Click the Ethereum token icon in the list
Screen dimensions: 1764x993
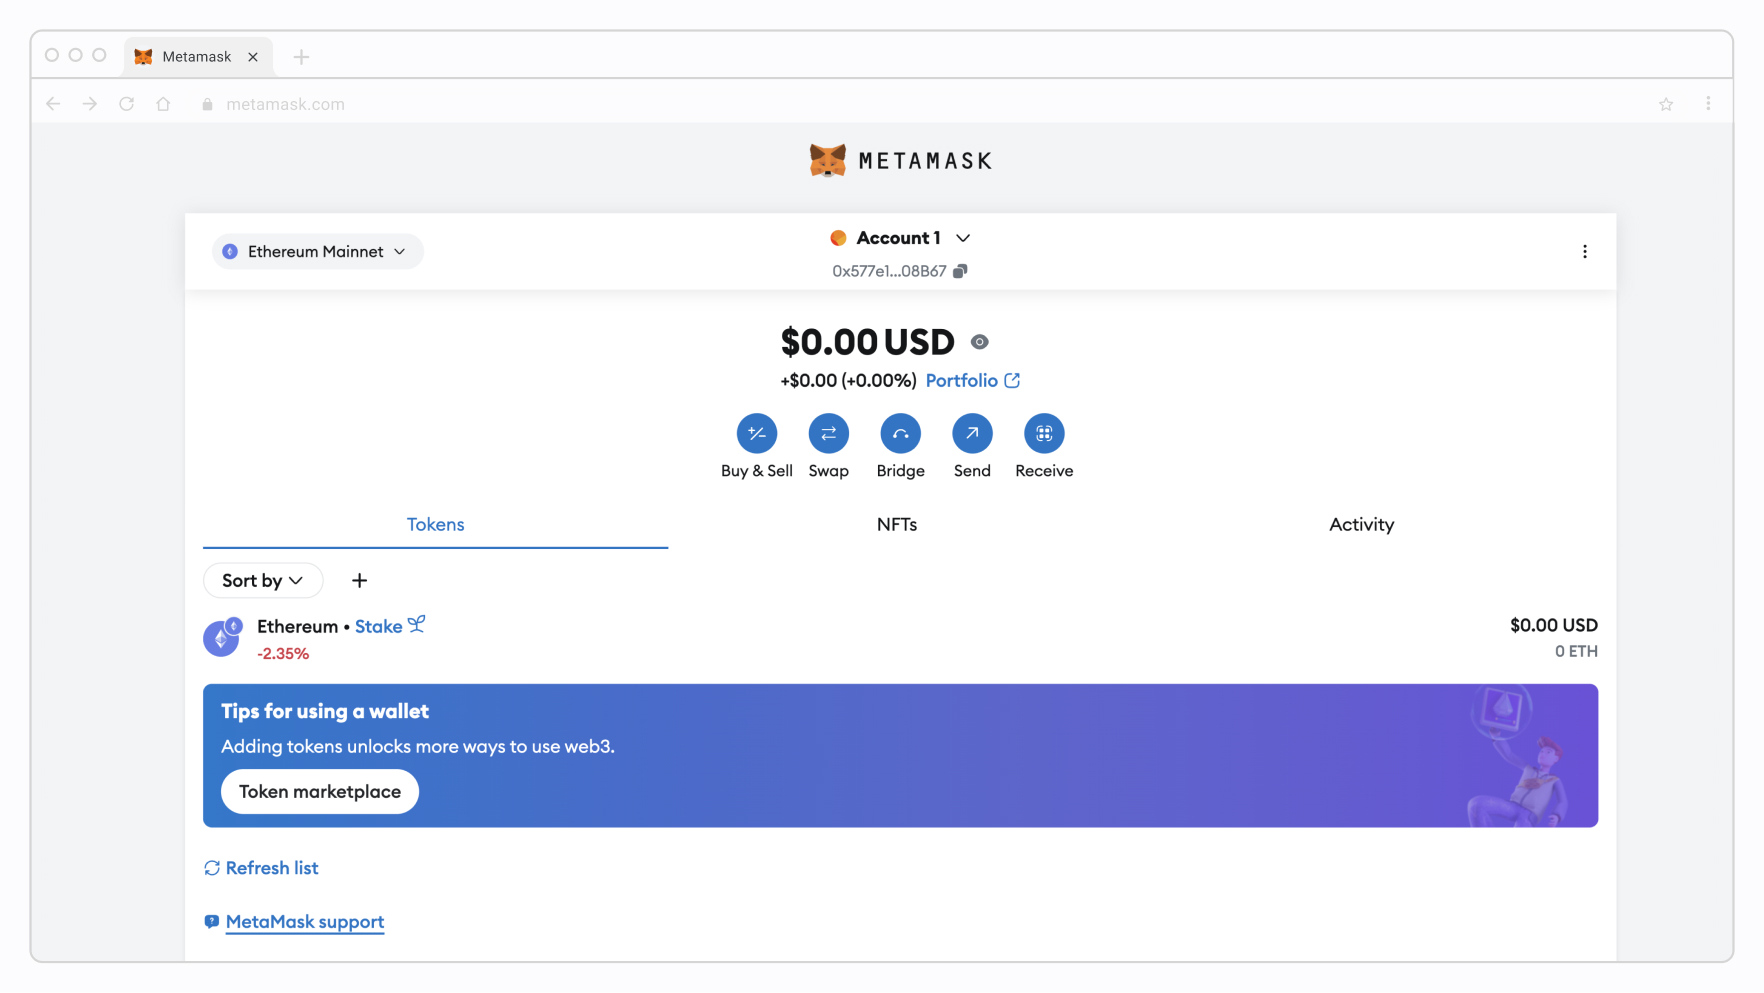[x=222, y=637]
